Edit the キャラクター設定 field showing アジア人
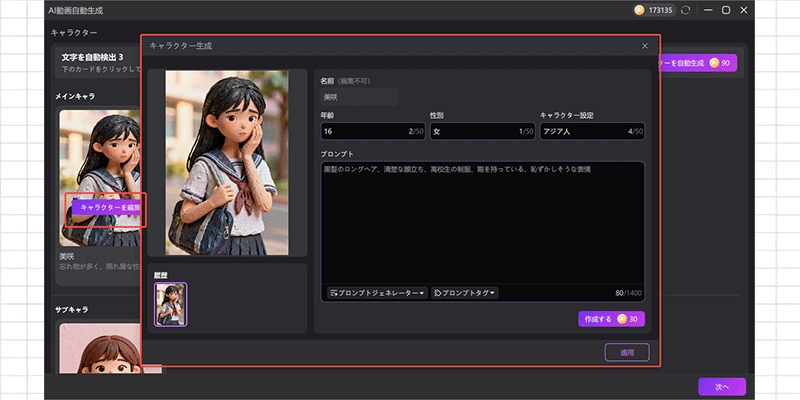This screenshot has width=800, height=400. click(x=592, y=131)
